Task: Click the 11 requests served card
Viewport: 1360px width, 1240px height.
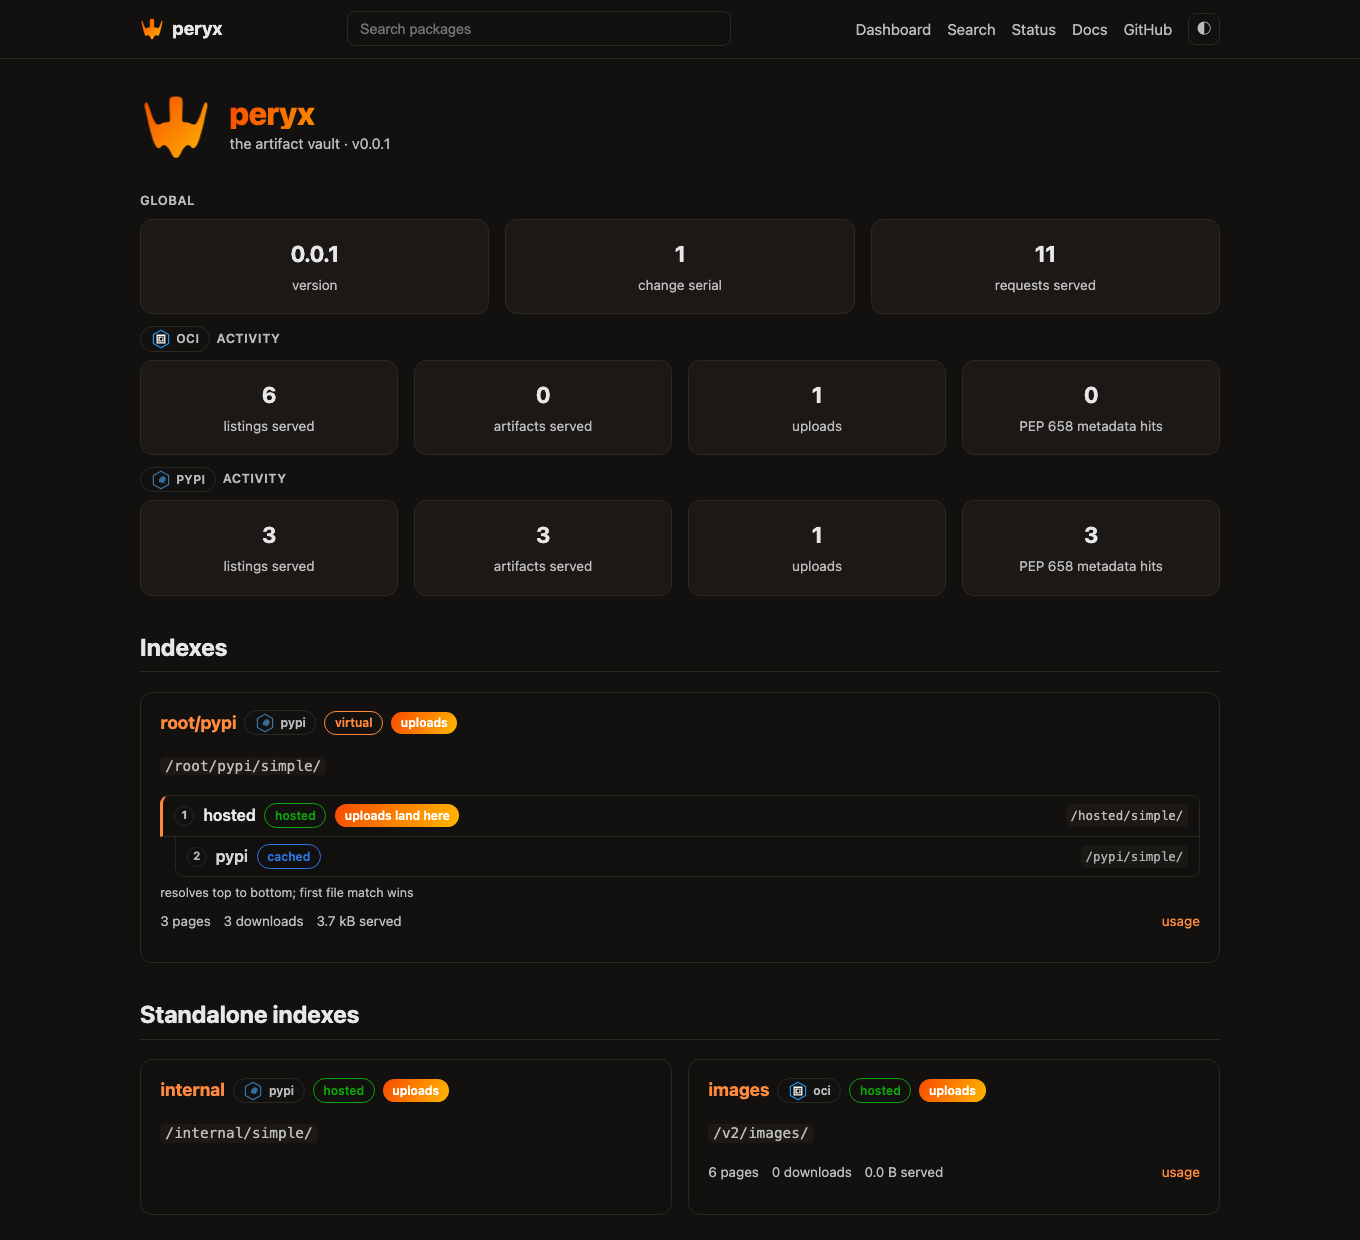Action: tap(1045, 267)
